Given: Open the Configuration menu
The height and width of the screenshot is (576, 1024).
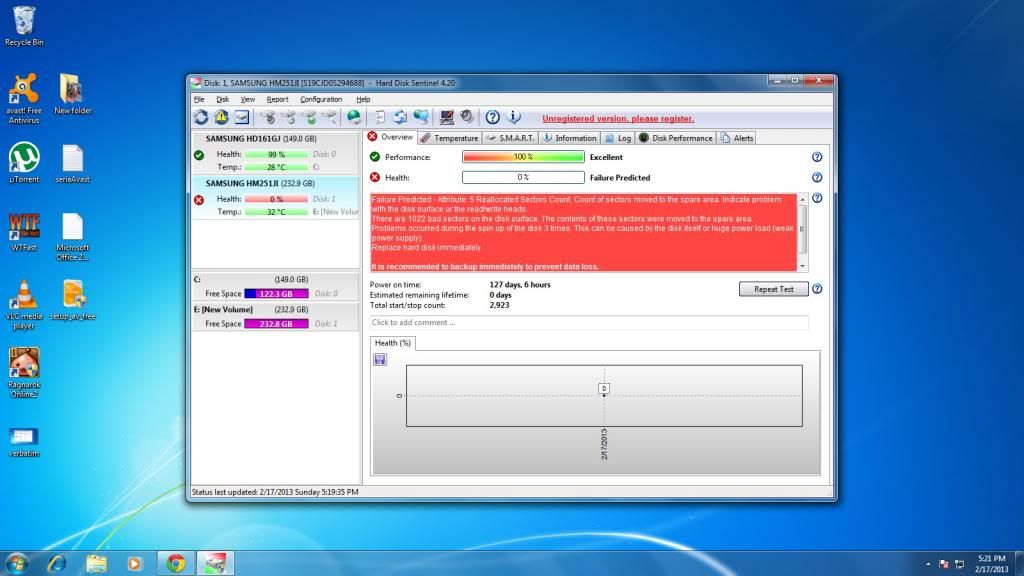Looking at the screenshot, I should (x=321, y=99).
